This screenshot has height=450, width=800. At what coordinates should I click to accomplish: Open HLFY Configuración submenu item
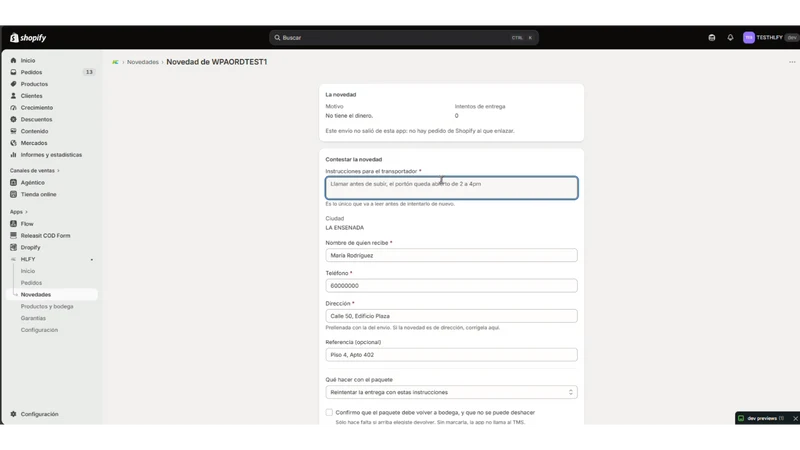39,330
